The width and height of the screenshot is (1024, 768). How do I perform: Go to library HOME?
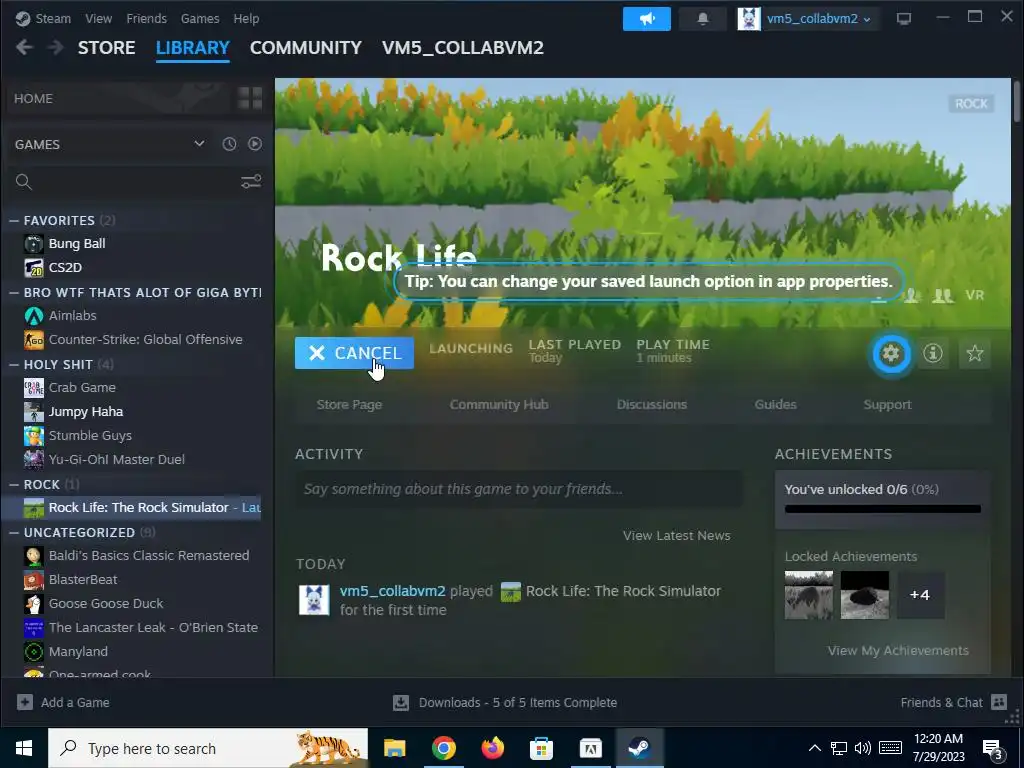point(118,99)
